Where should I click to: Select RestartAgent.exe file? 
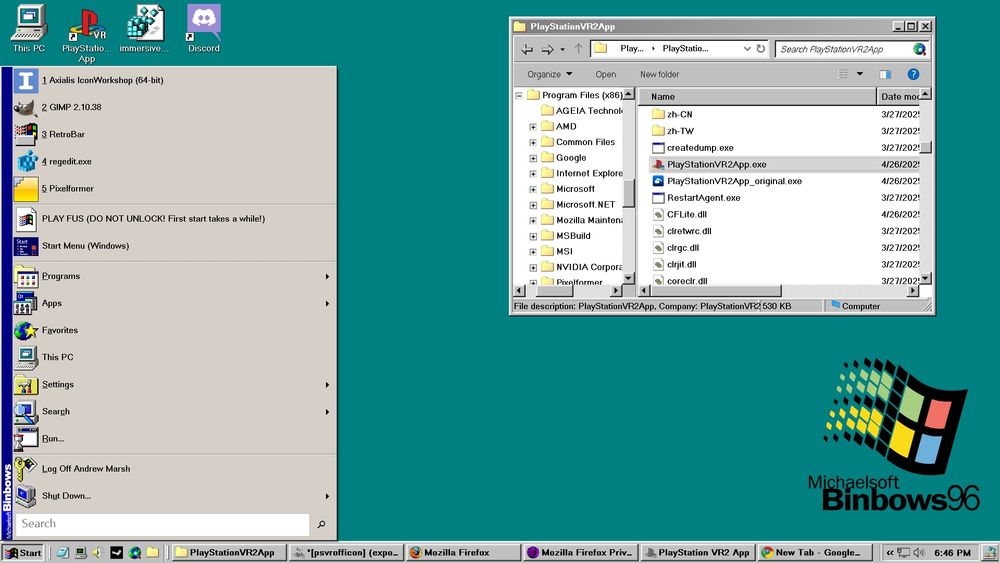(x=696, y=198)
